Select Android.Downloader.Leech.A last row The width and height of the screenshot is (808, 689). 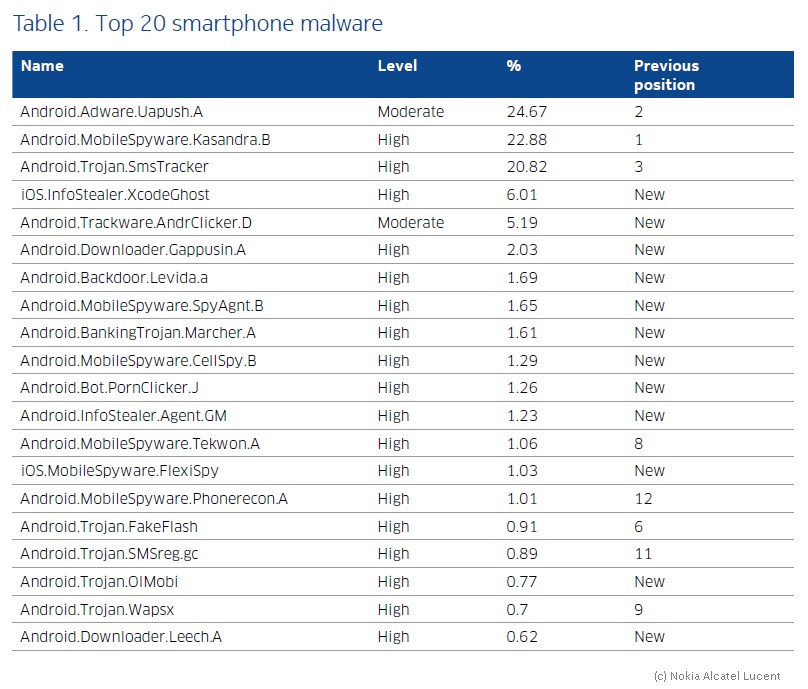point(403,637)
